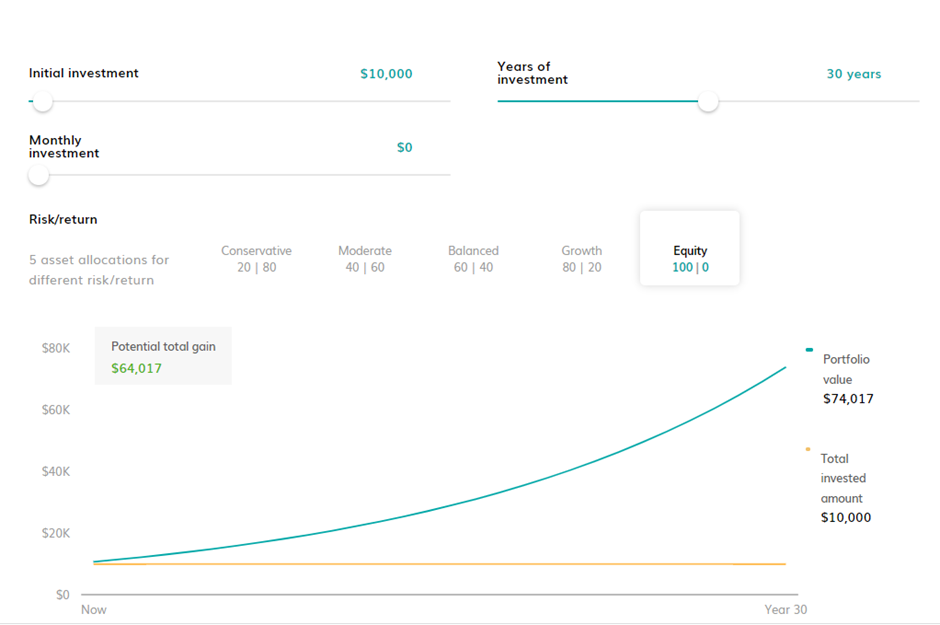The image size is (940, 625).
Task: Choose the Growth 80 | 20 option
Action: (582, 259)
